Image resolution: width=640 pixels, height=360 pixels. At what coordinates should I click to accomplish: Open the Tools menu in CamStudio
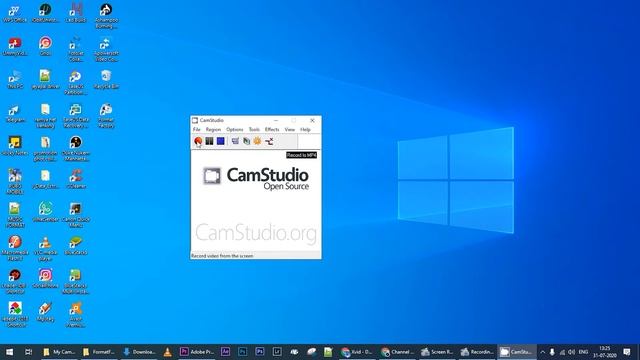[x=254, y=129]
